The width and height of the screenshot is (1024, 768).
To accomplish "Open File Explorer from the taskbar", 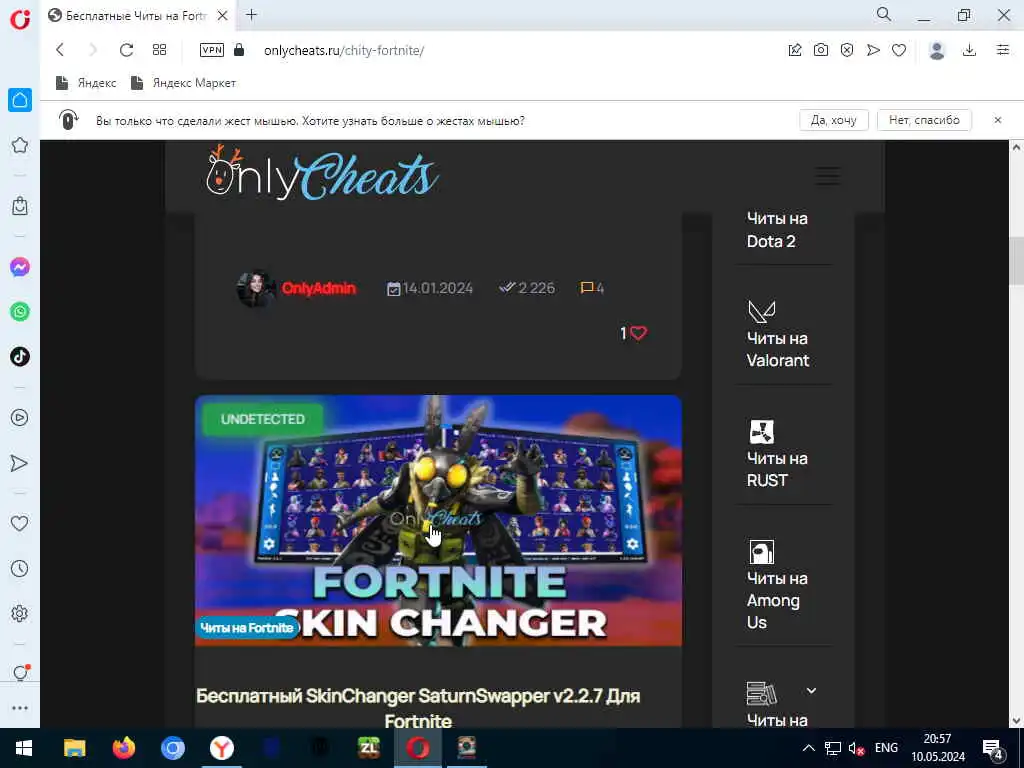I will pyautogui.click(x=74, y=748).
